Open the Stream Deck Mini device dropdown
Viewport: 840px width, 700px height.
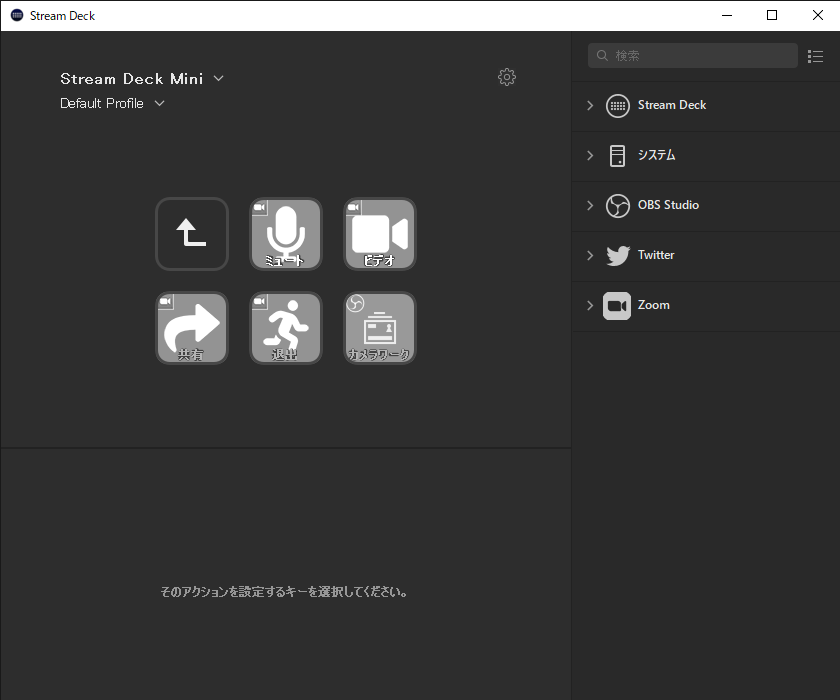pos(218,78)
